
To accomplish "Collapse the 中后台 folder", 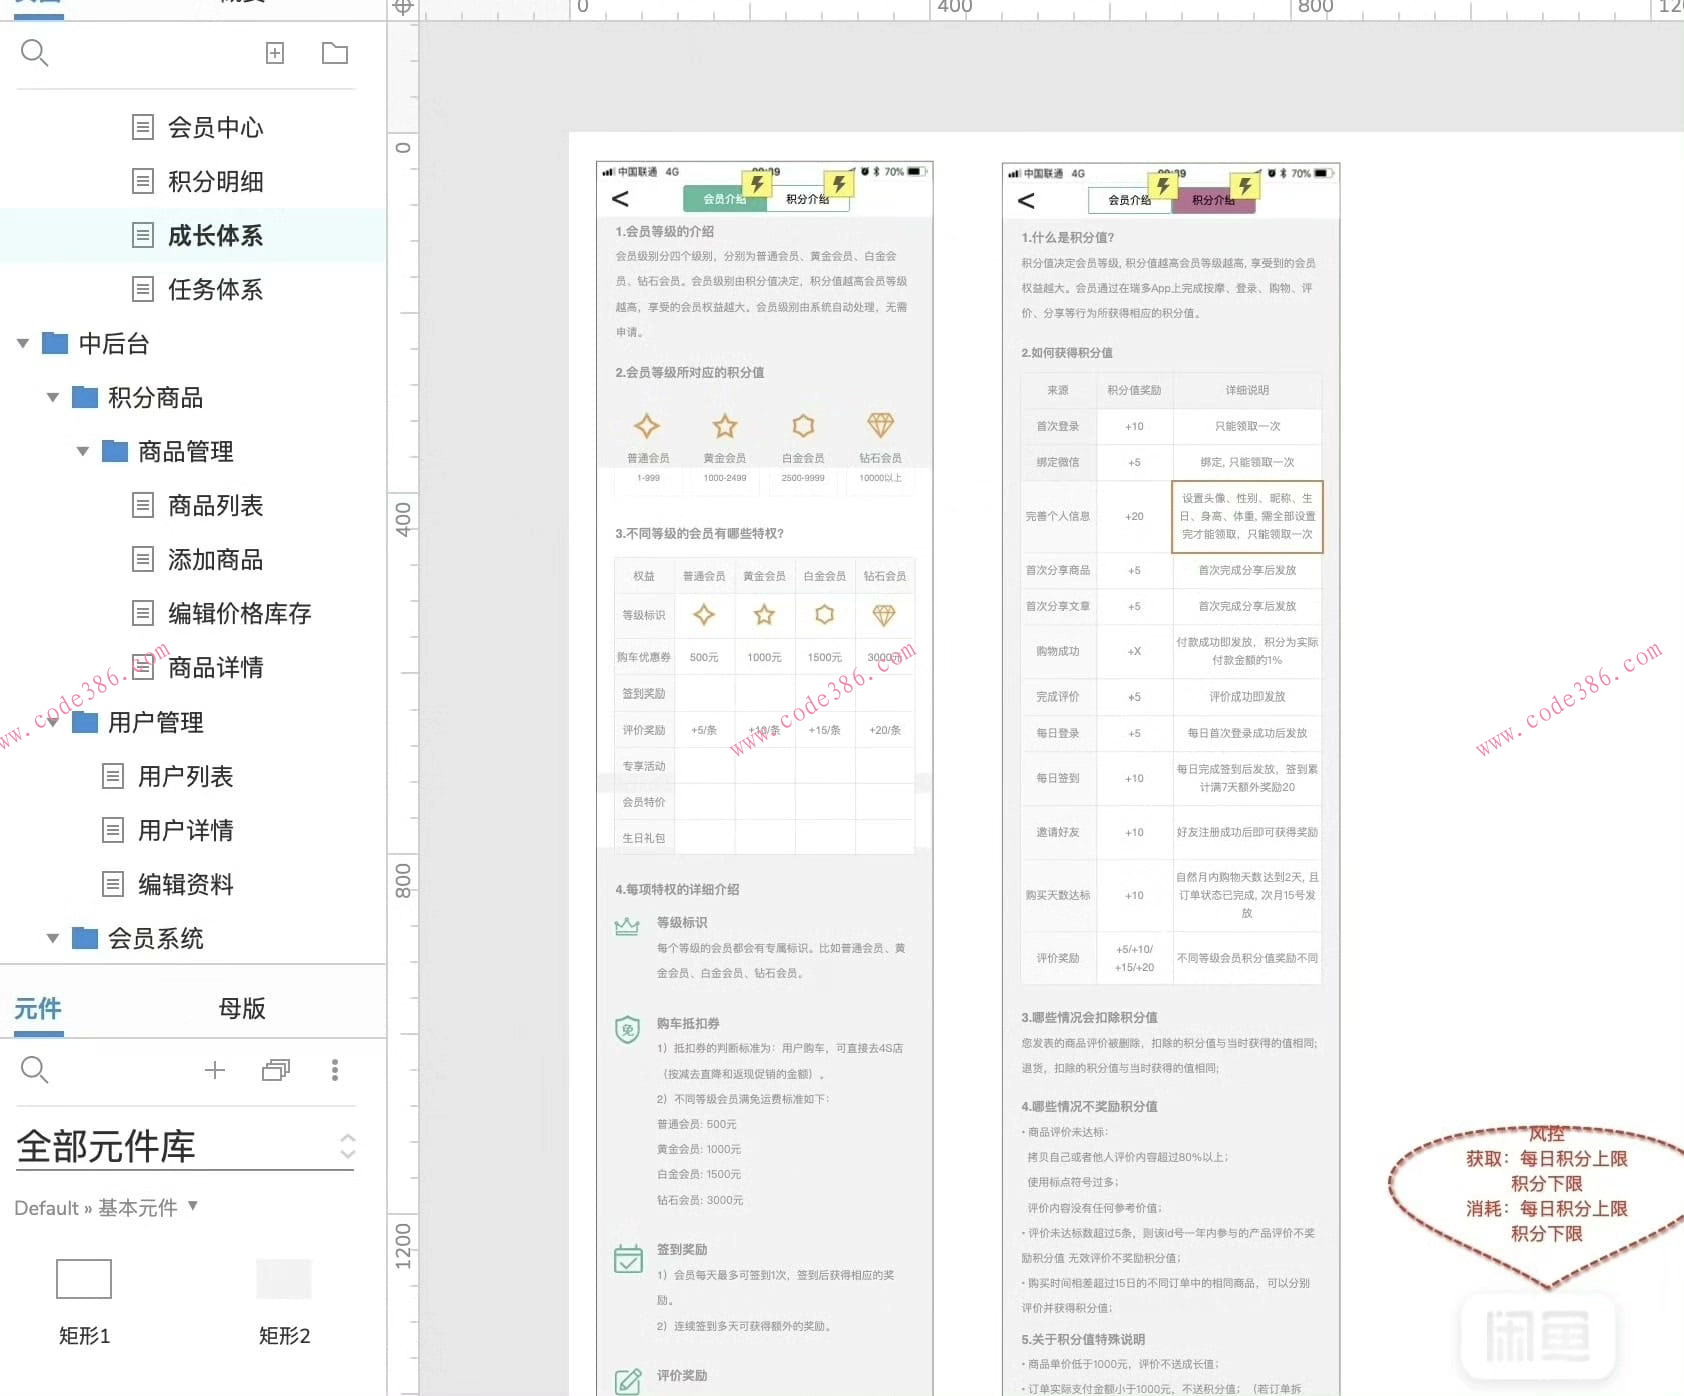I will [22, 343].
